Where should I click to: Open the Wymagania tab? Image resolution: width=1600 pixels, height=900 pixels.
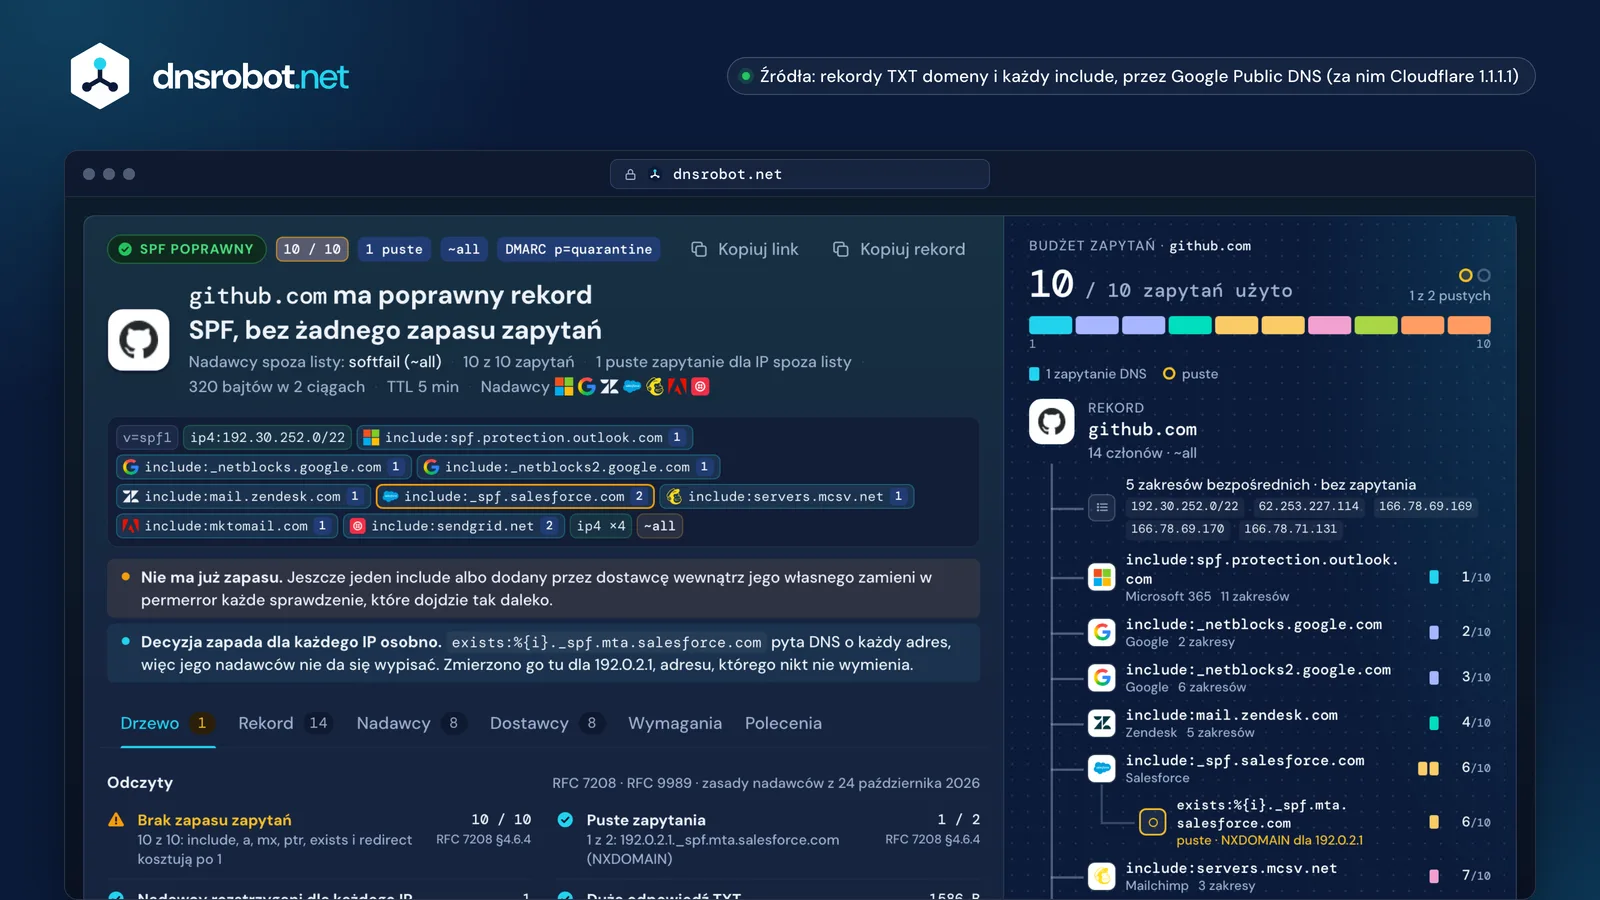(x=675, y=723)
